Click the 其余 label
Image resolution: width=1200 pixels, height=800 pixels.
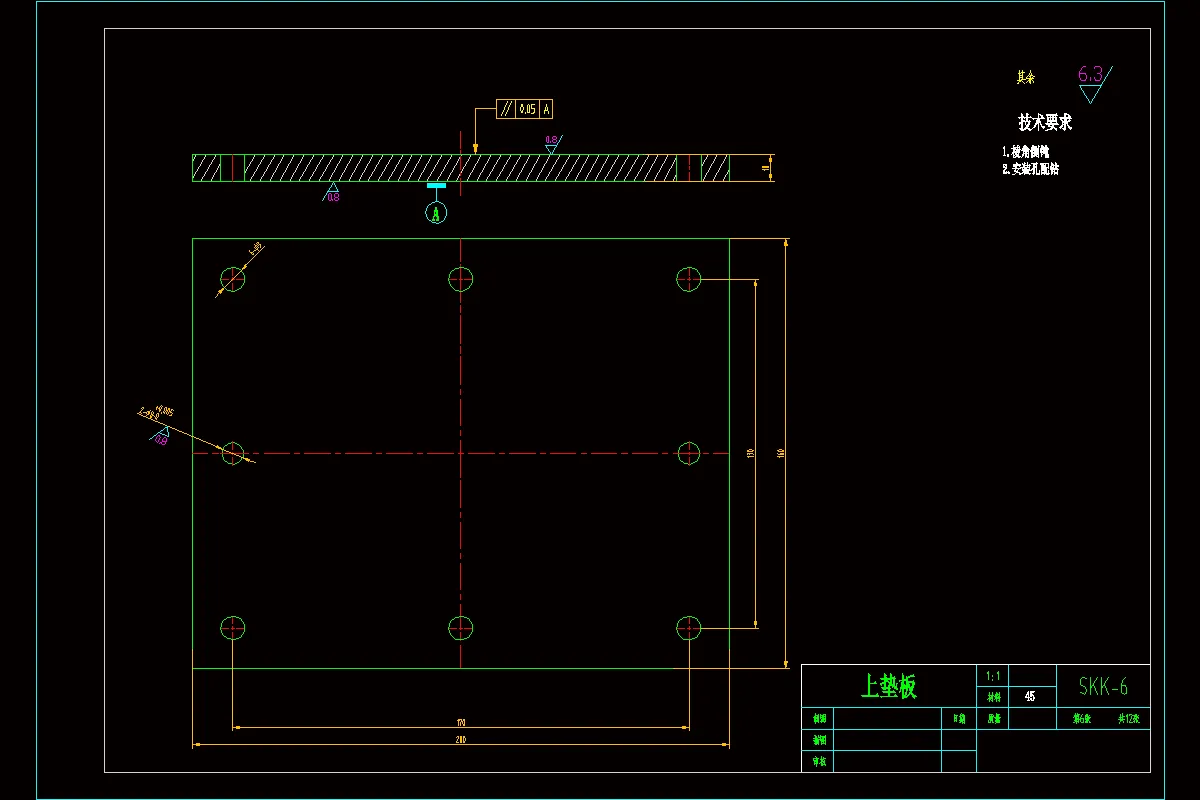(1025, 77)
